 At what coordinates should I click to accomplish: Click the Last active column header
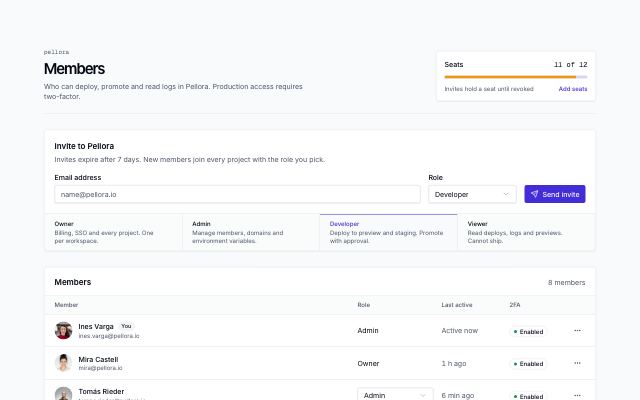[x=457, y=305]
